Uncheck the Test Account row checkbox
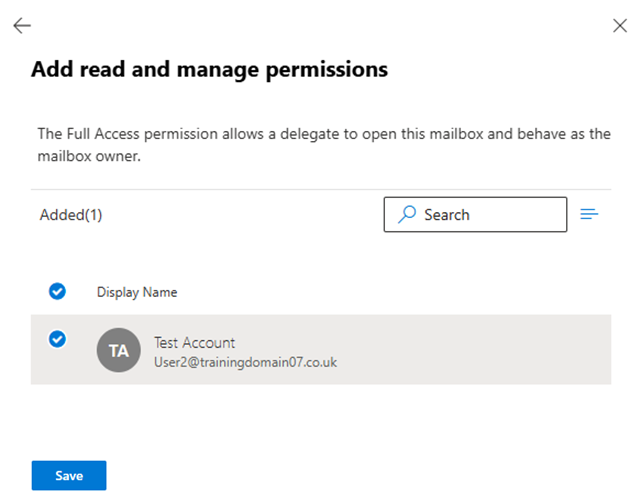 point(57,339)
